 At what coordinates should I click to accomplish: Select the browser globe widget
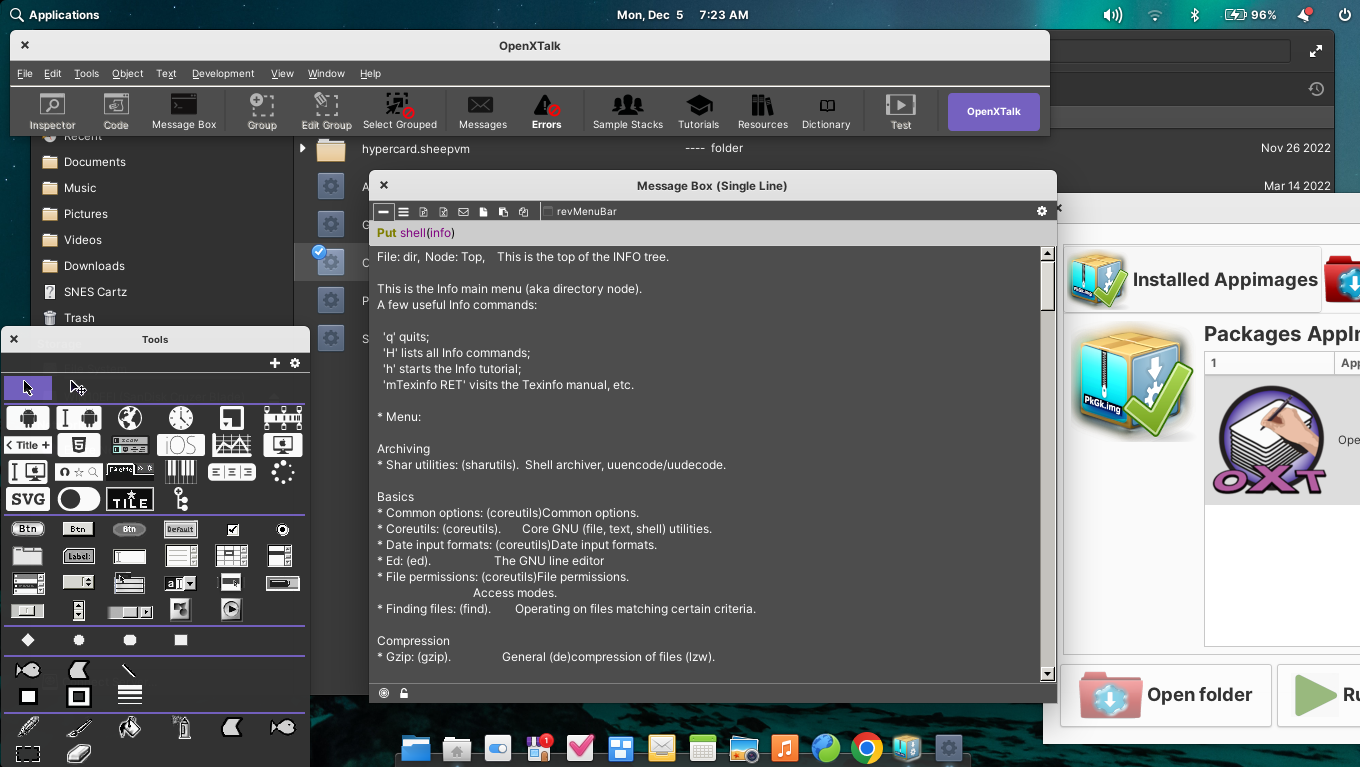click(130, 418)
